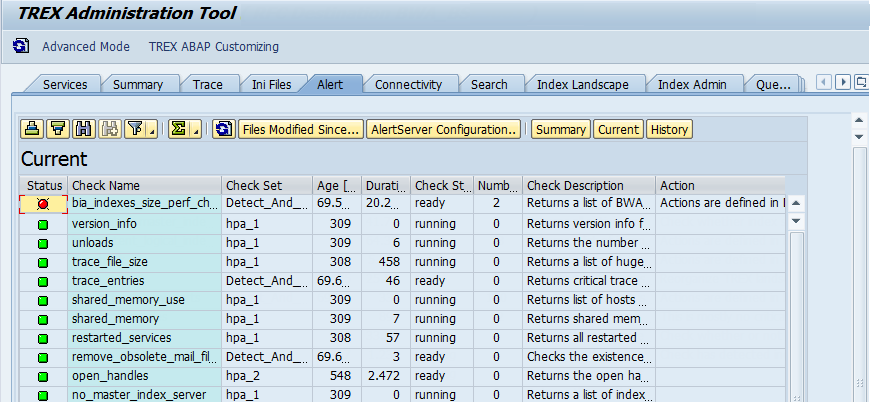The height and width of the screenshot is (402, 871).
Task: Click the Find binoculars icon
Action: tap(84, 129)
